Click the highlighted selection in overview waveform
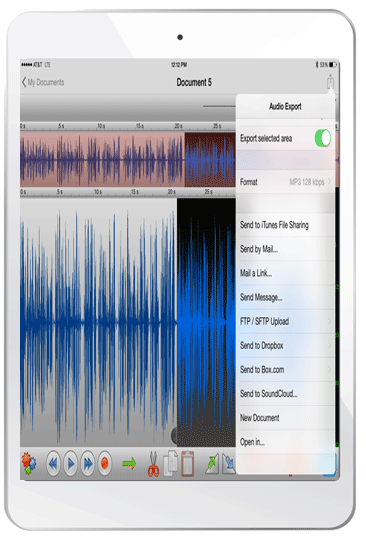 pyautogui.click(x=210, y=160)
